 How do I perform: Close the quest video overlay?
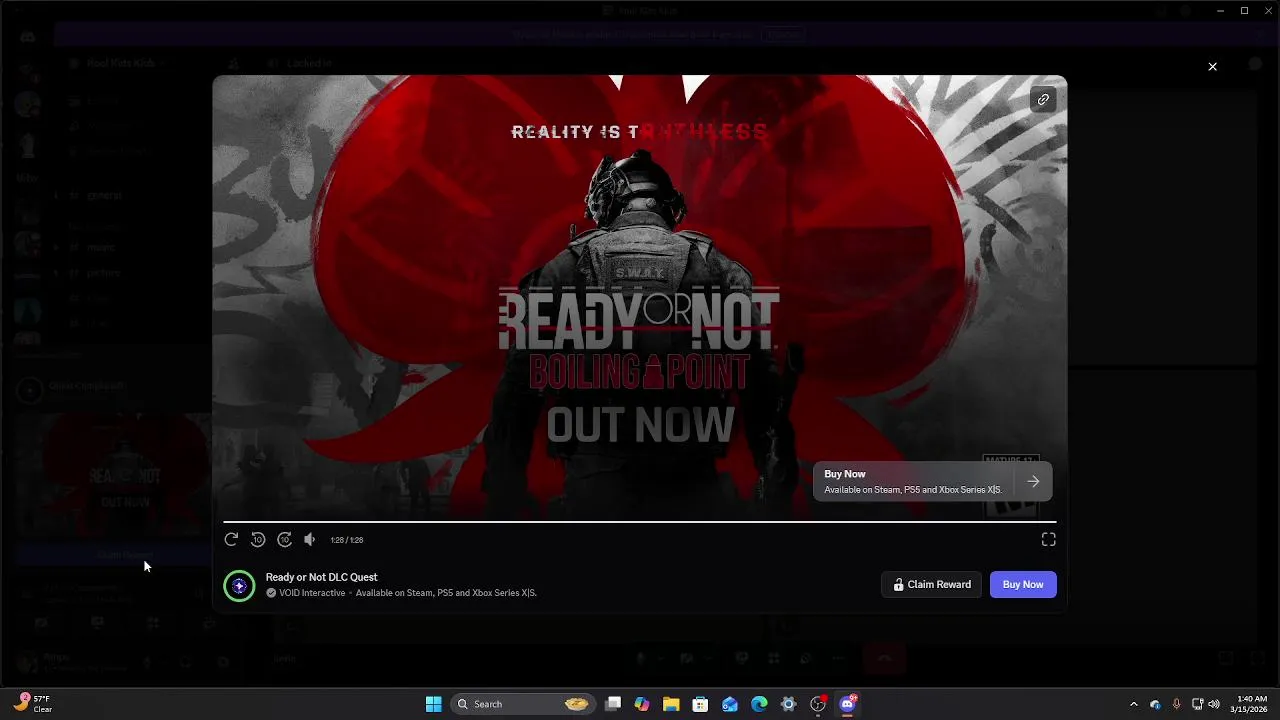coord(1212,67)
